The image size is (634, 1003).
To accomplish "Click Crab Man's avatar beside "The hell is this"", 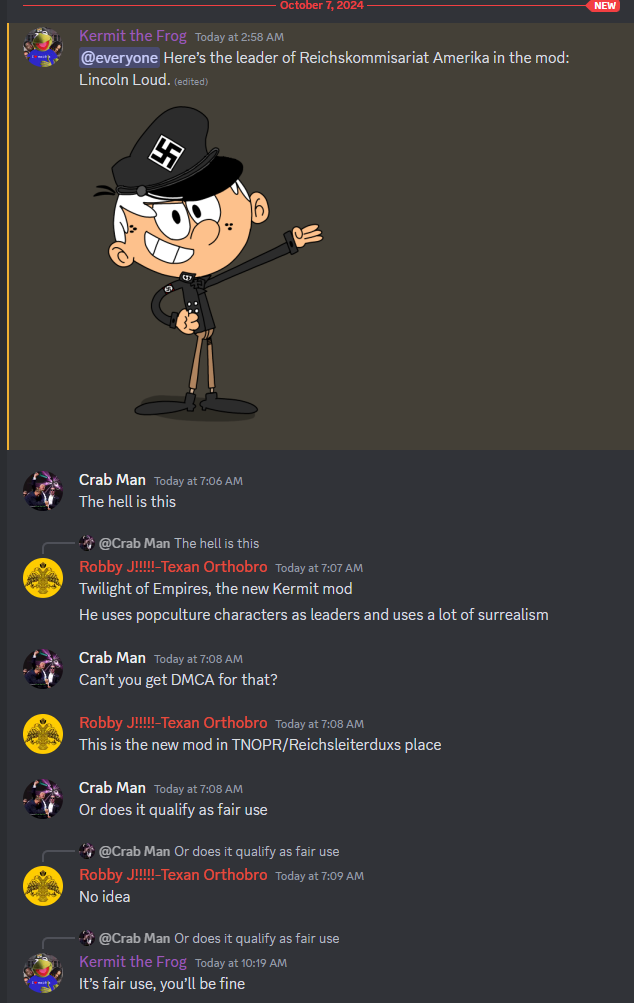I will coord(43,491).
